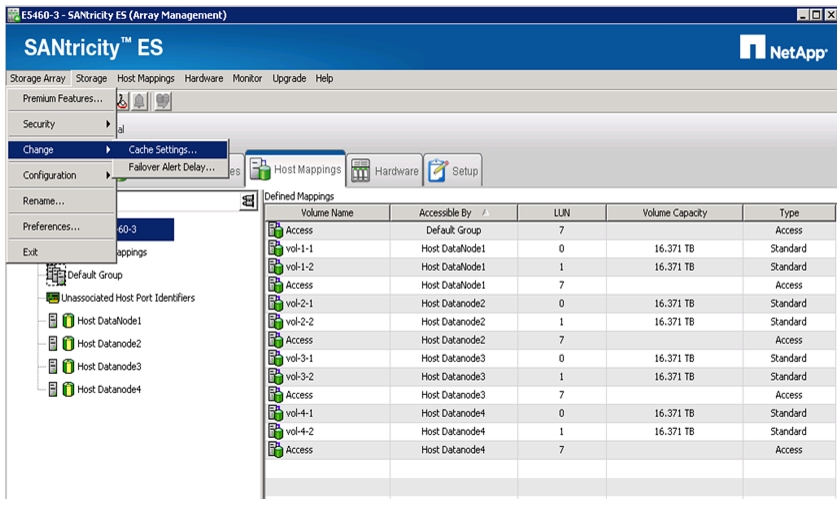
Task: Select the vol-1-1 row name
Action: 299,248
